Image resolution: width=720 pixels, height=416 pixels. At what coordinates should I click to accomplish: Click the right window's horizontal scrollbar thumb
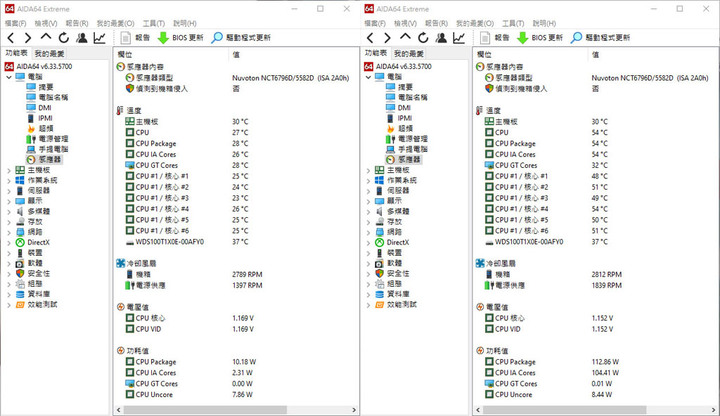[564, 410]
